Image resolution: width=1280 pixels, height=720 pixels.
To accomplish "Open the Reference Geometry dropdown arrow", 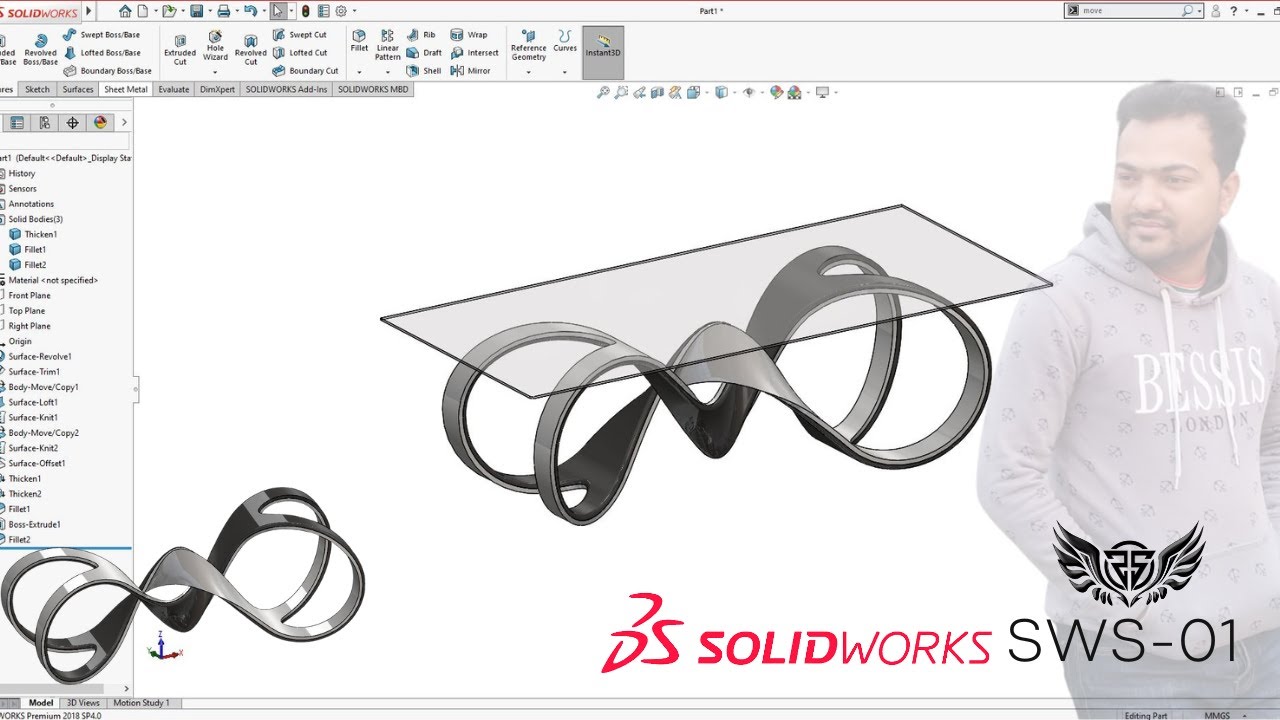I will [x=528, y=72].
